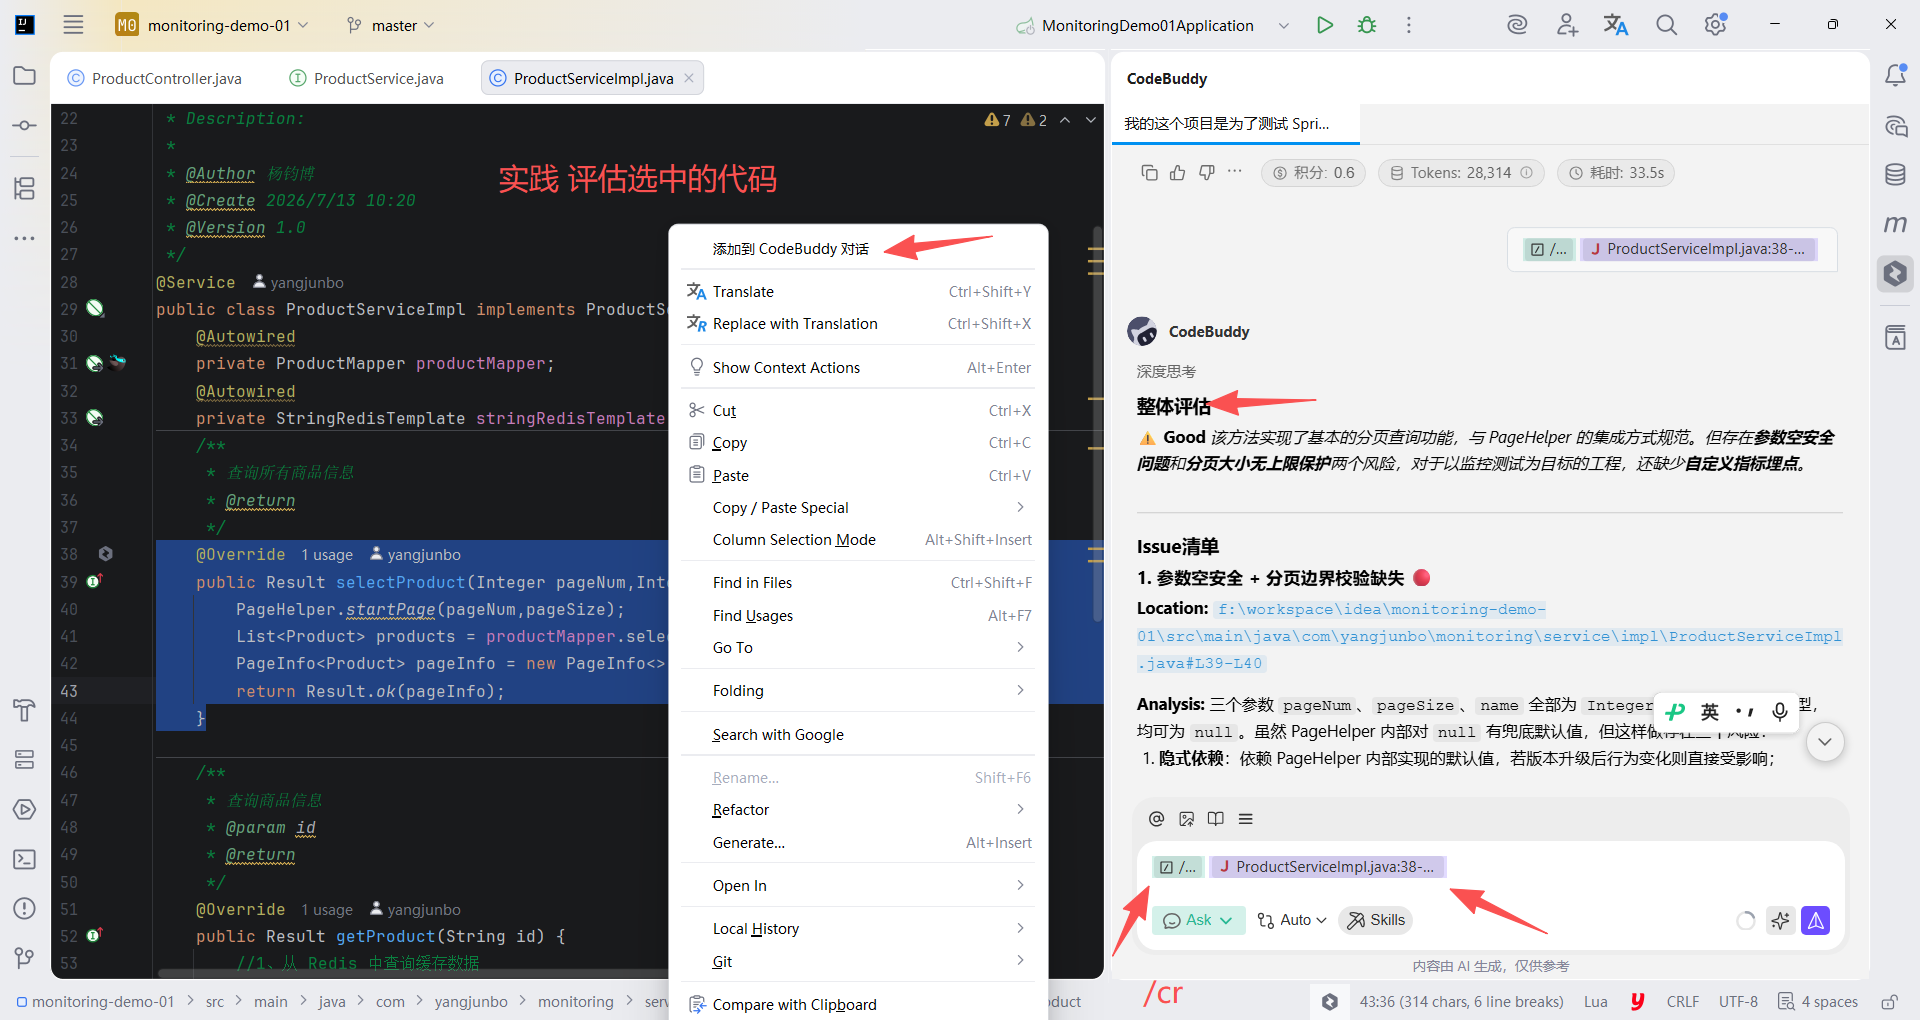Image resolution: width=1920 pixels, height=1020 pixels.
Task: Open the Commit tool window icon
Action: point(25,125)
